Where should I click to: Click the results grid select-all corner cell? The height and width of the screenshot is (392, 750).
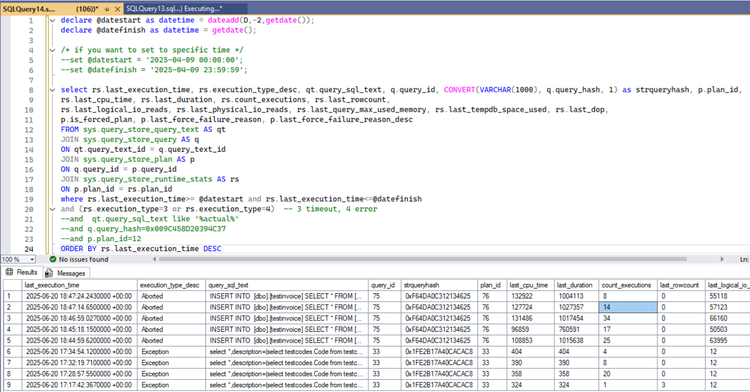(13, 285)
